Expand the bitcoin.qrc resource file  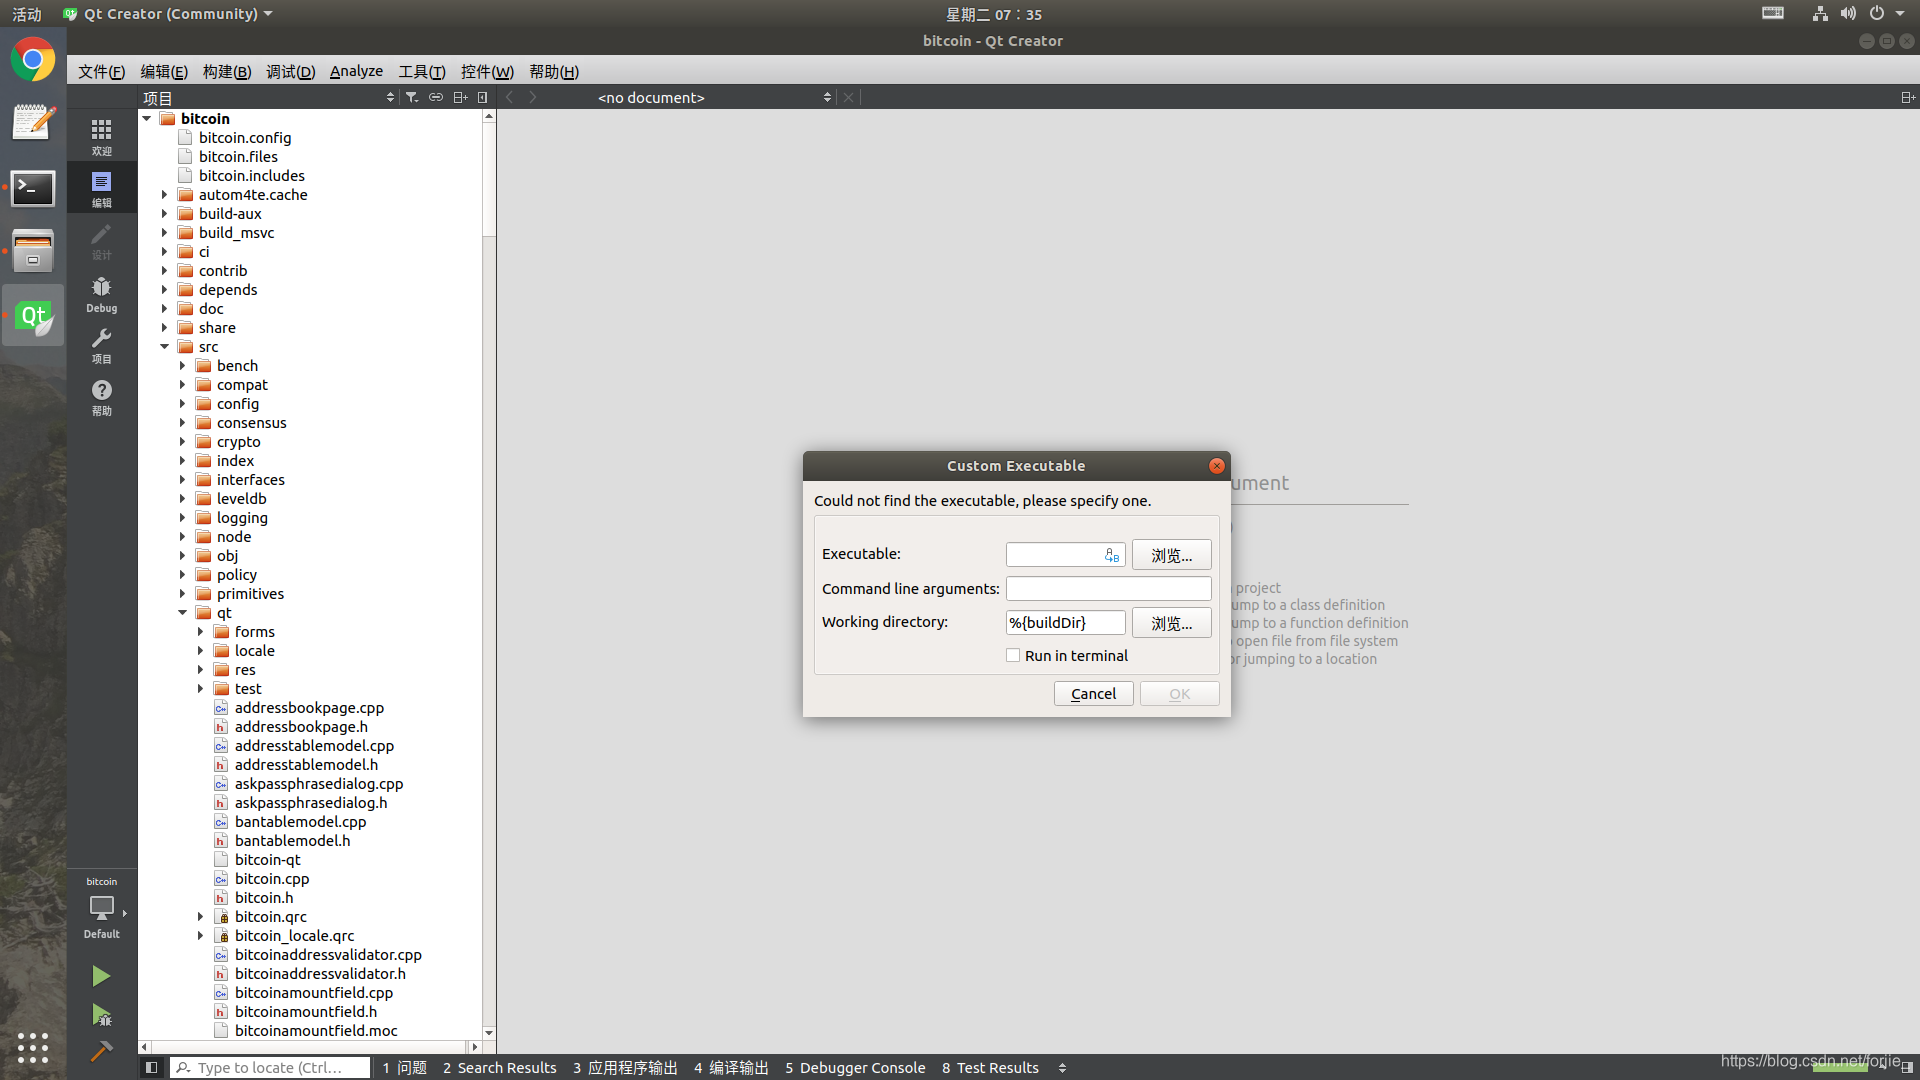201,916
